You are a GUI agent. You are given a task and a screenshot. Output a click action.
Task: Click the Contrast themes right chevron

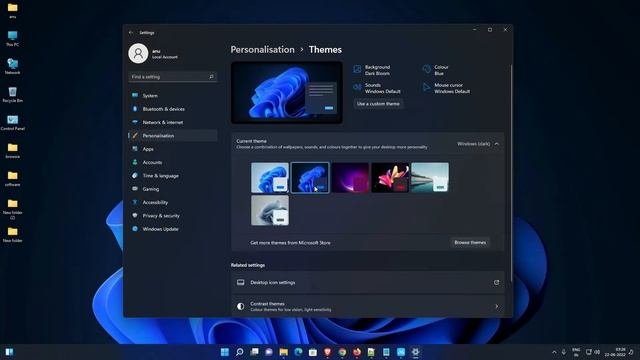[497, 307]
